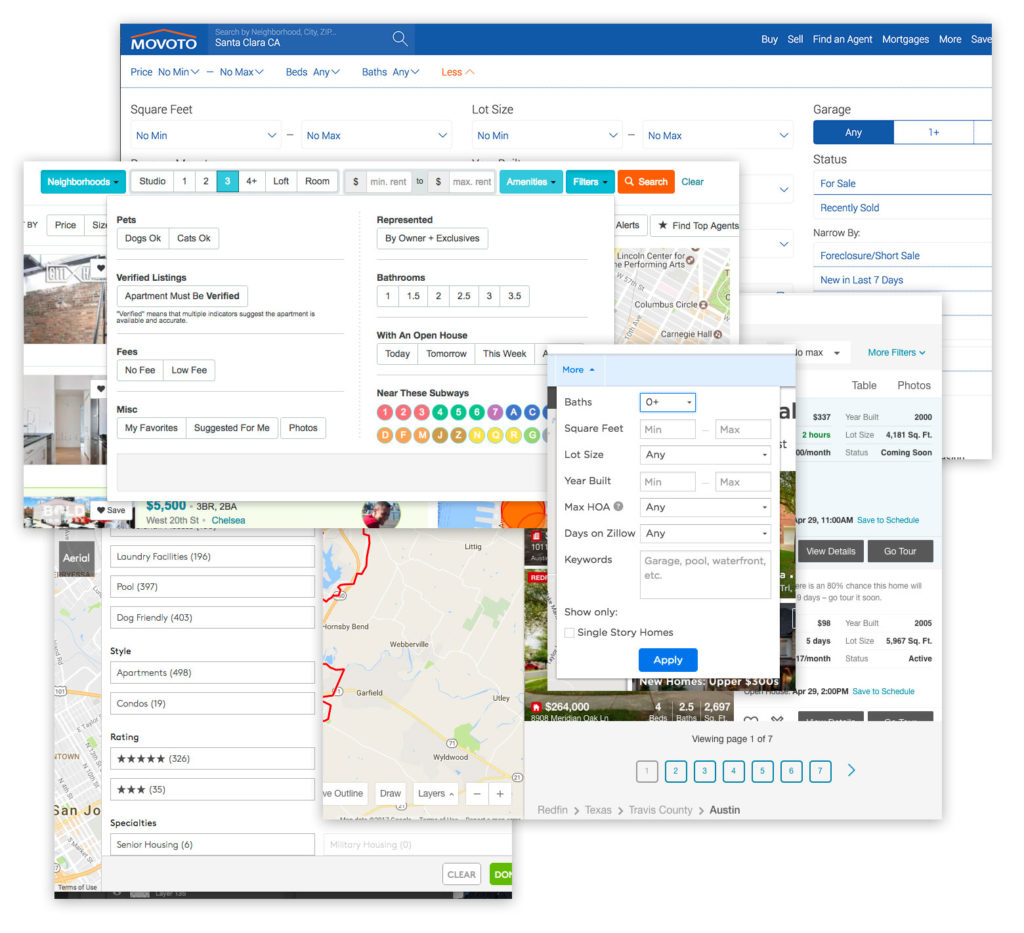Zoom out the map with minus button

(x=477, y=794)
